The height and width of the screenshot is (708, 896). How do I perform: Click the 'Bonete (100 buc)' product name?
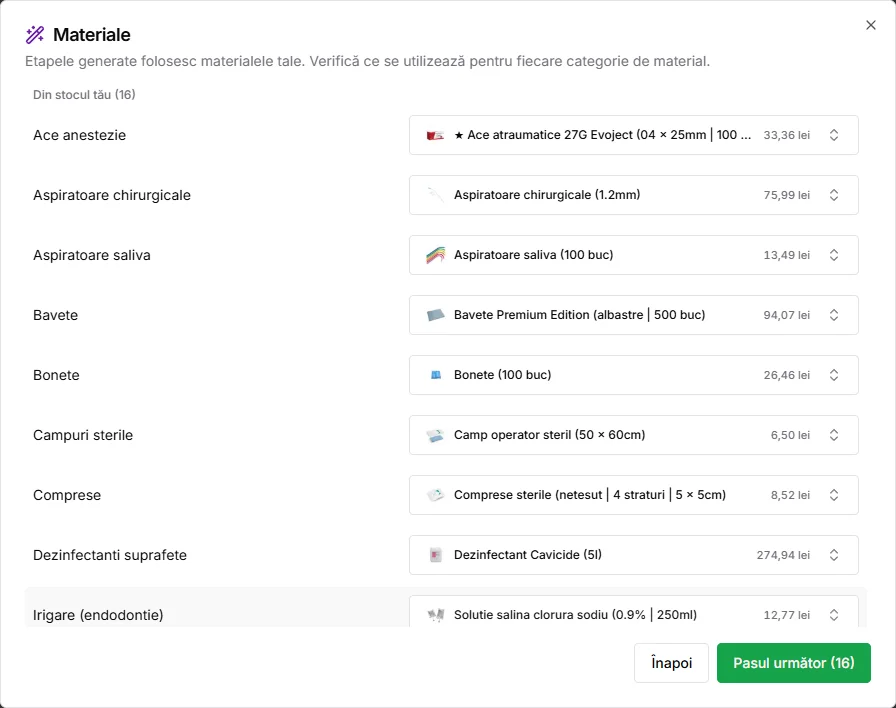[503, 375]
